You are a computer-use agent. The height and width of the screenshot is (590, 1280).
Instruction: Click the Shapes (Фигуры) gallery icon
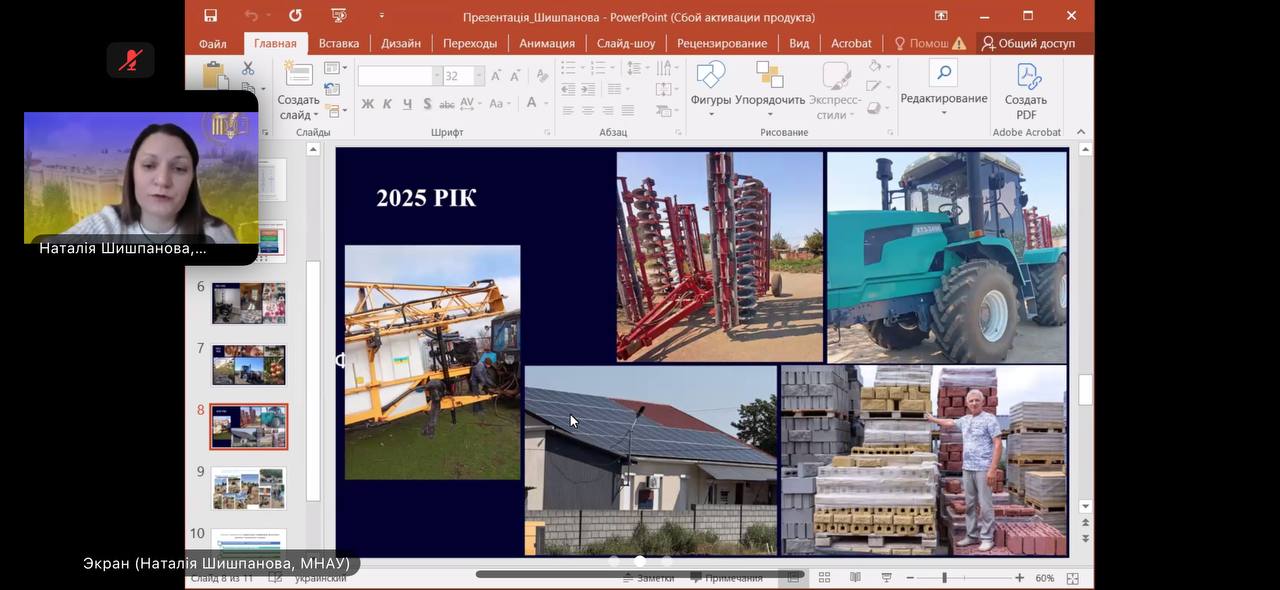coord(710,77)
